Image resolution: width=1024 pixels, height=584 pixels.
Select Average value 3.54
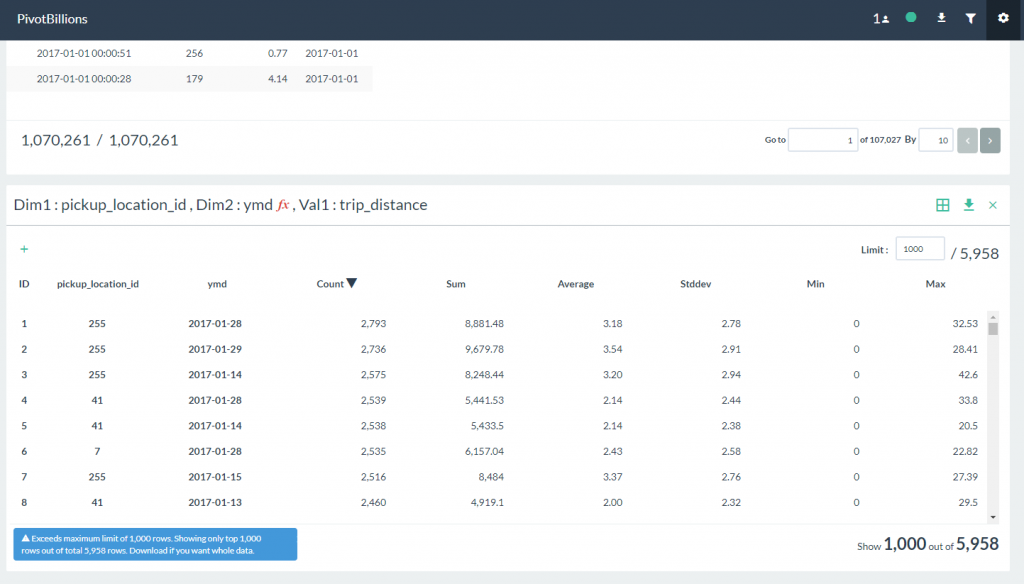click(613, 349)
